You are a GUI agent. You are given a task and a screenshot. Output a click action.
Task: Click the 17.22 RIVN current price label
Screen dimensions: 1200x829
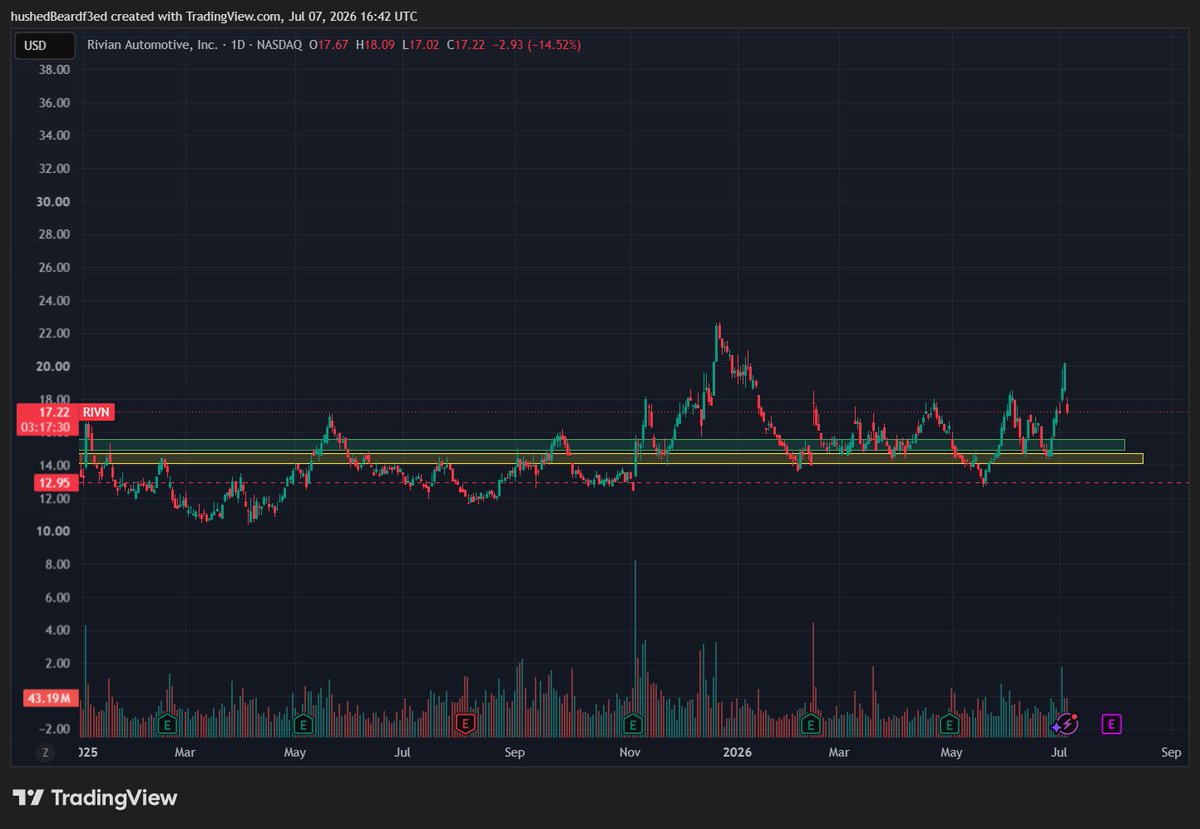[64, 411]
